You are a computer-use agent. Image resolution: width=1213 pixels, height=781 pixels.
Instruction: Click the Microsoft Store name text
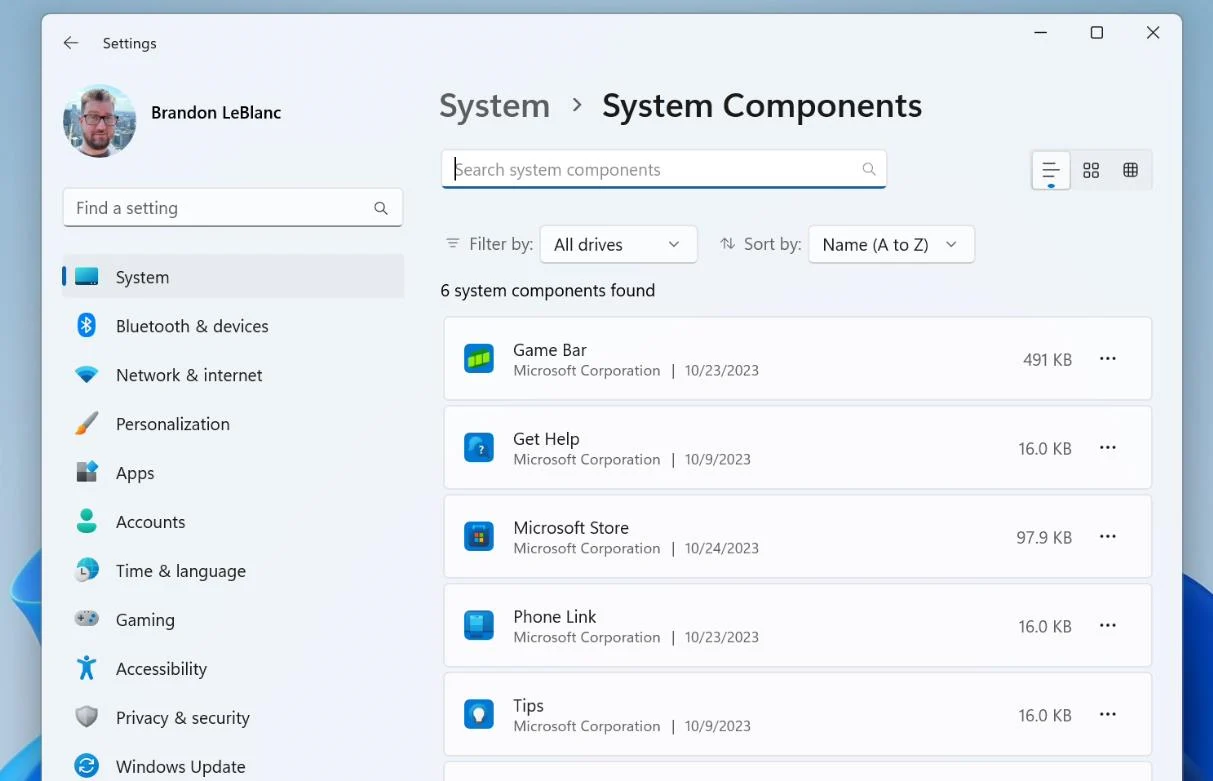571,528
